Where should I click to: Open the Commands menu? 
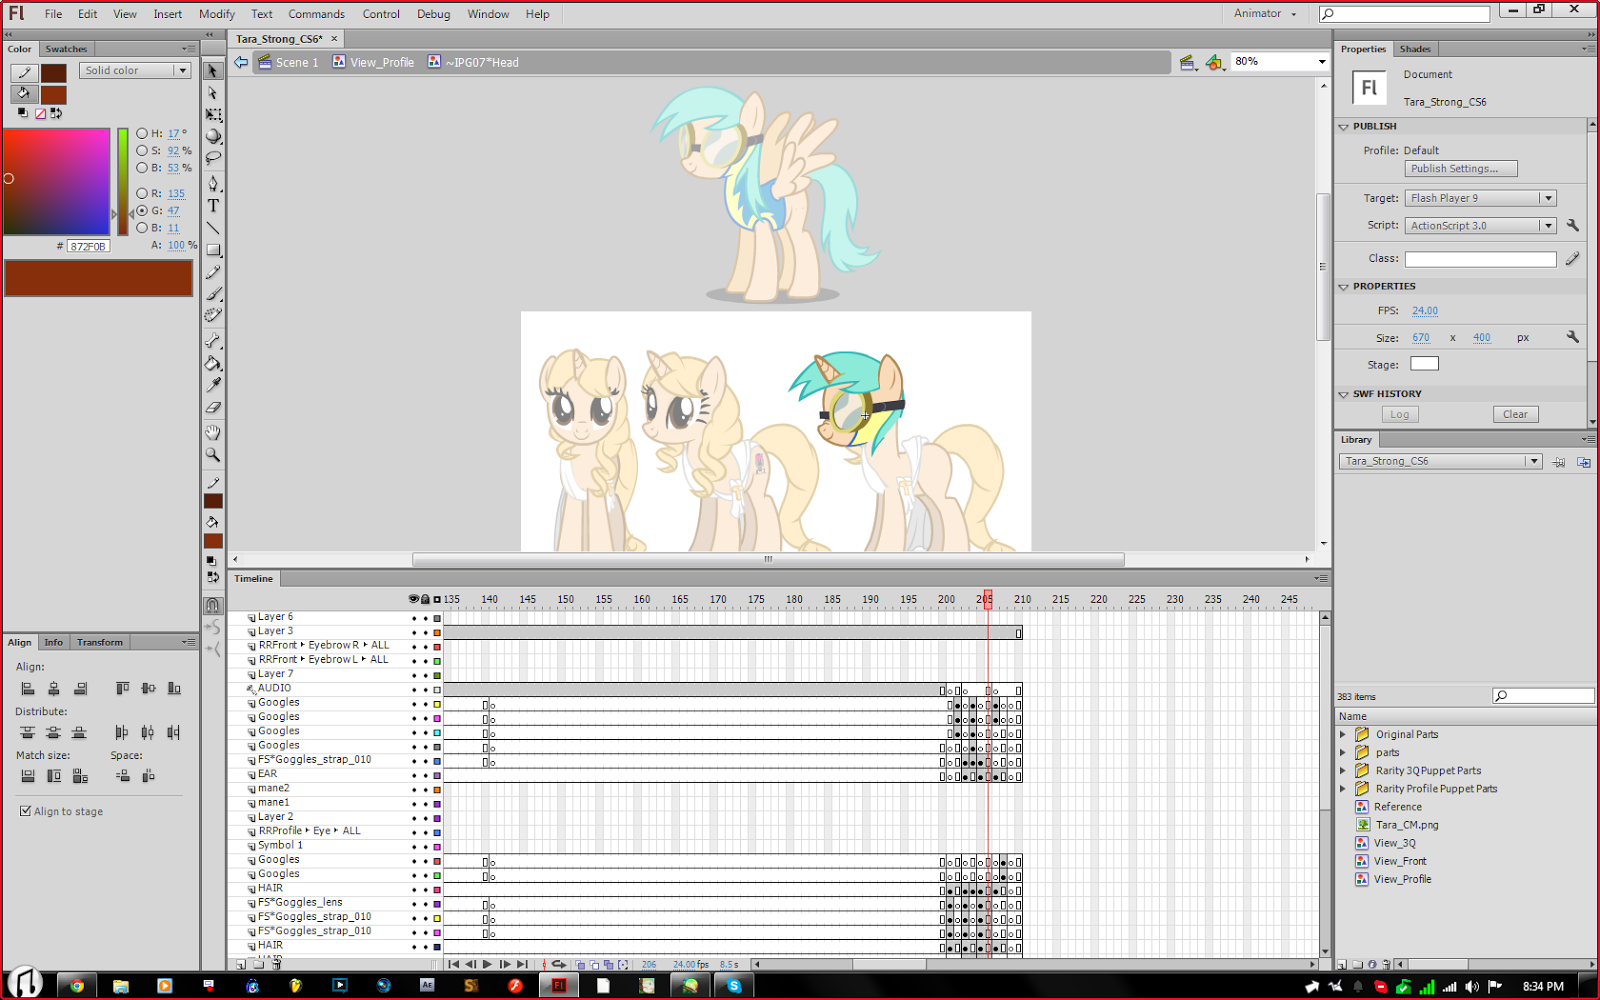316,14
